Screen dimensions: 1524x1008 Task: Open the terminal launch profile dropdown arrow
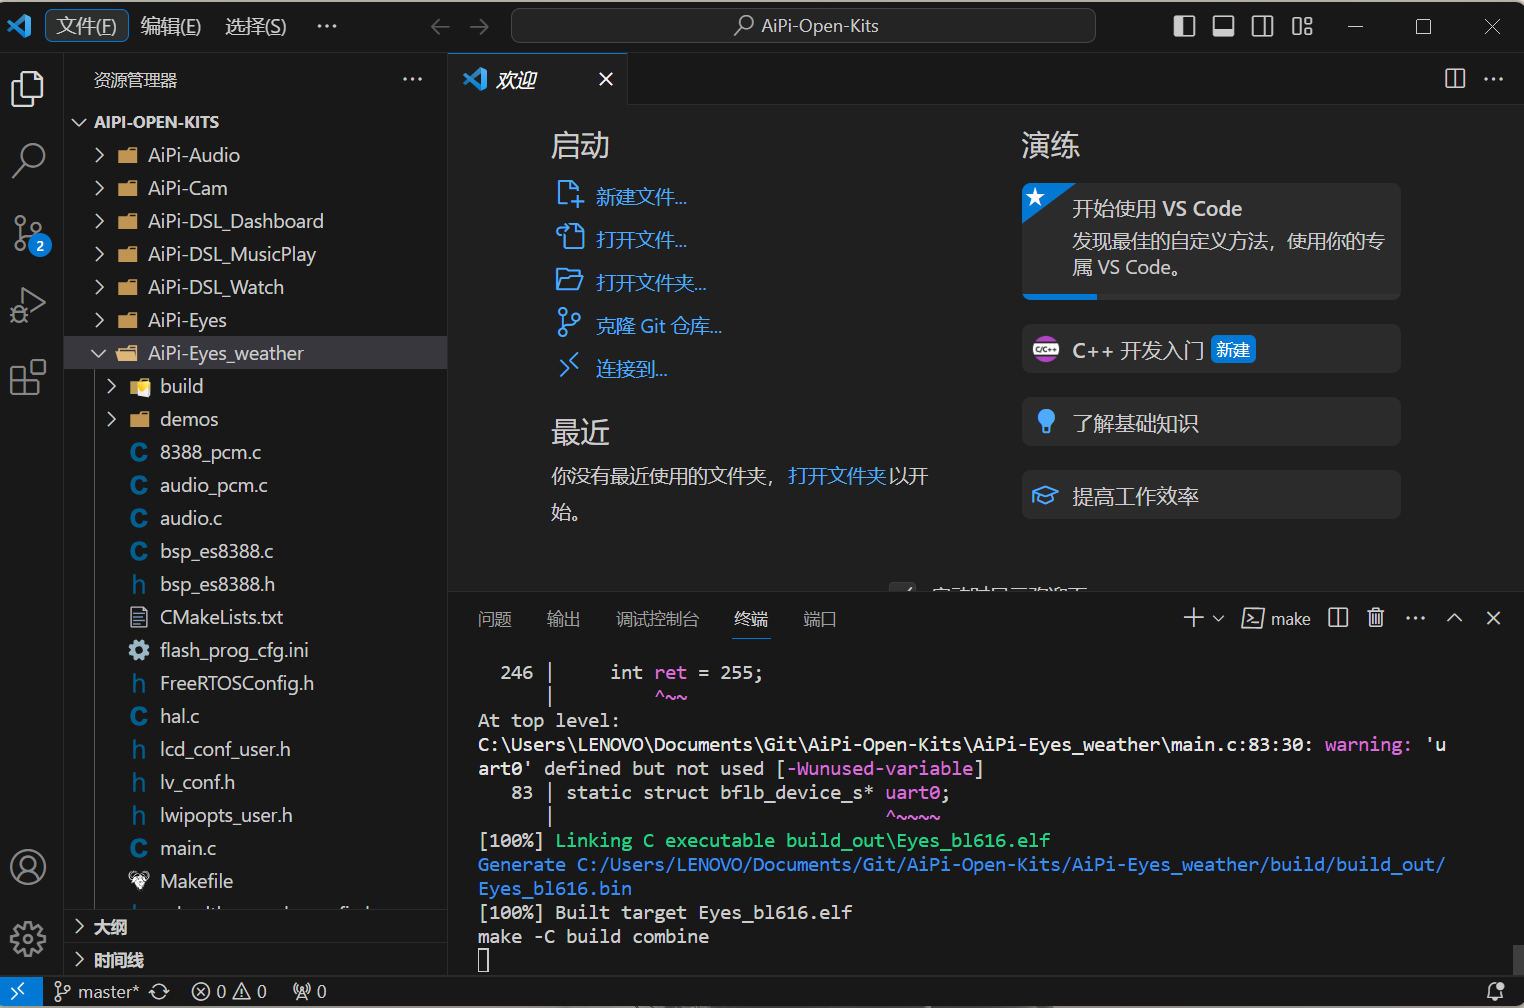click(x=1218, y=618)
